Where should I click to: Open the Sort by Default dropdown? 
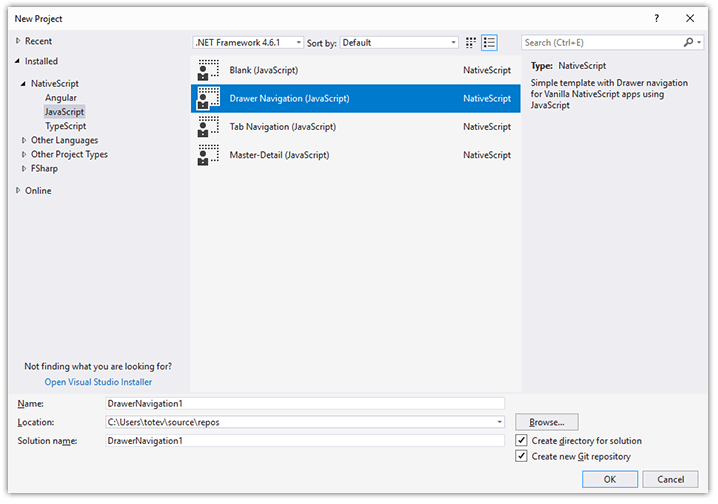(x=399, y=43)
